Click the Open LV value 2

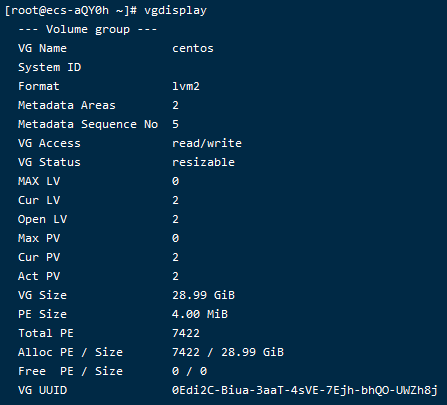click(x=175, y=219)
